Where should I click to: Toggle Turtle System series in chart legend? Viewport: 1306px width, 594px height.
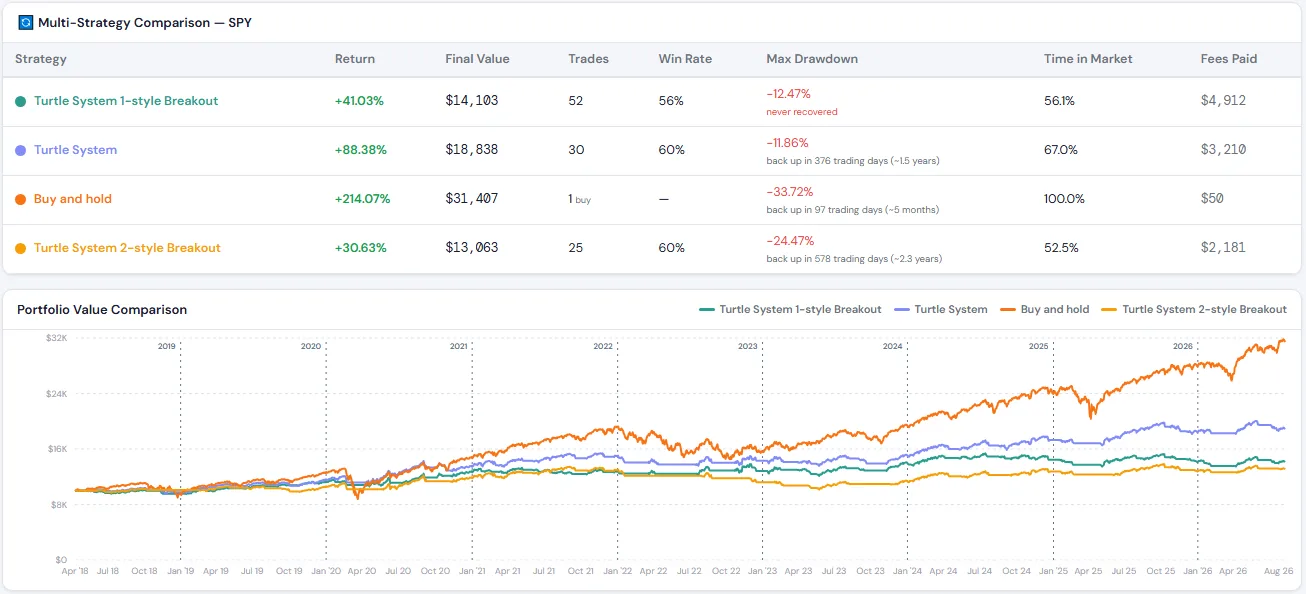(x=941, y=310)
